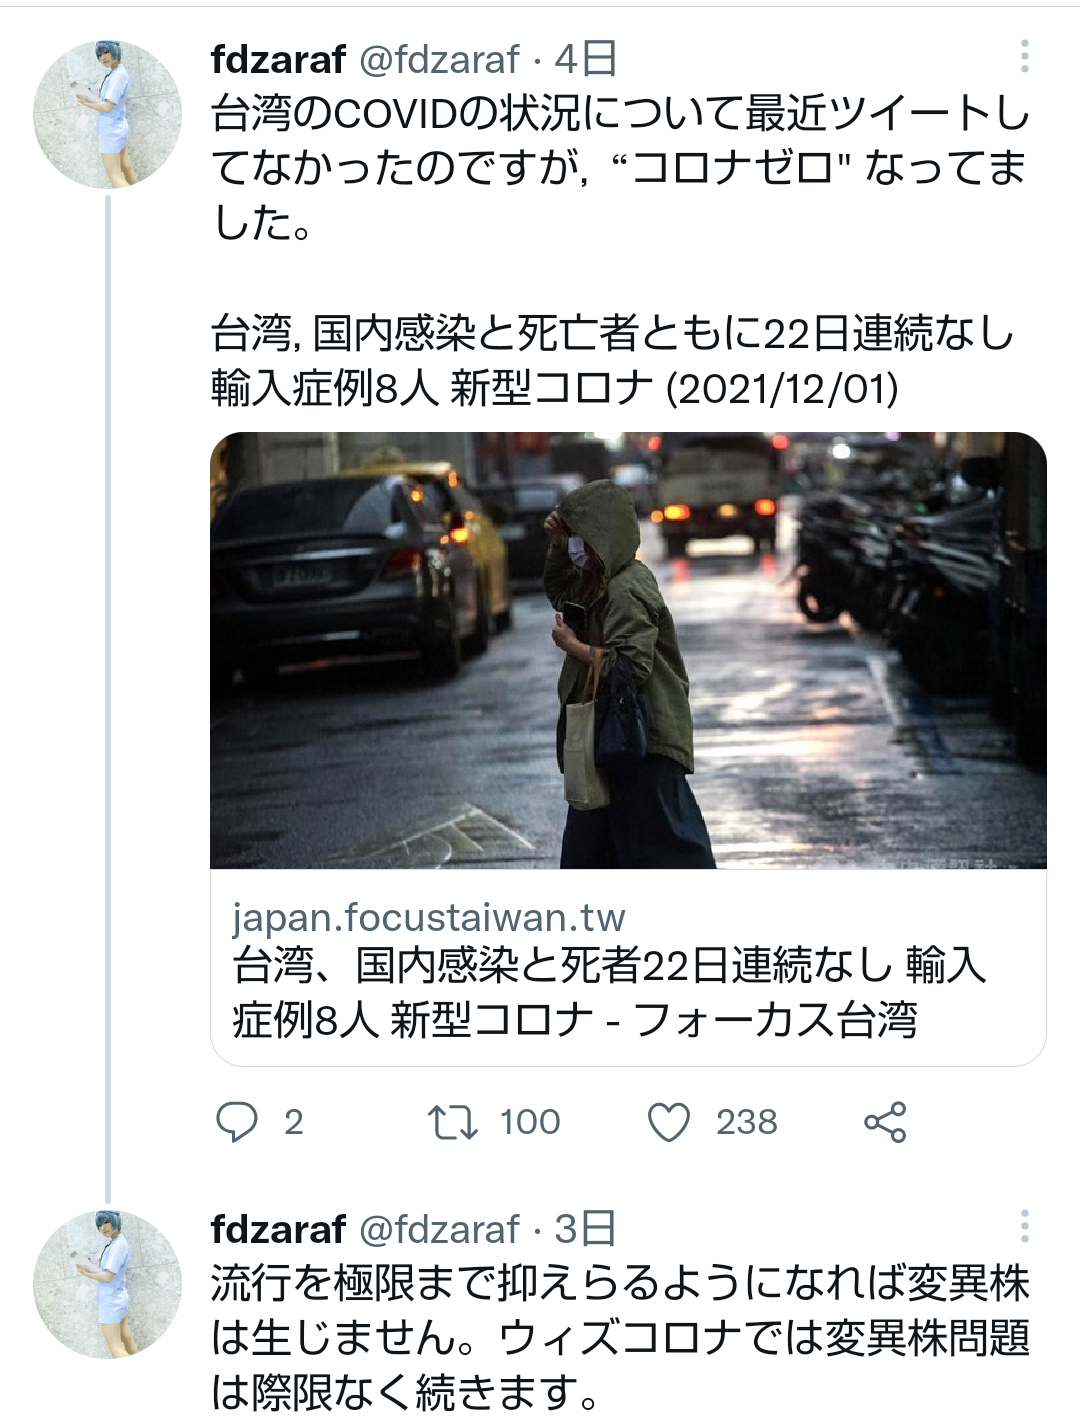Open the three-dot menu on the second tweet
Screen dimensions: 1080x1428
[x=1024, y=1226]
